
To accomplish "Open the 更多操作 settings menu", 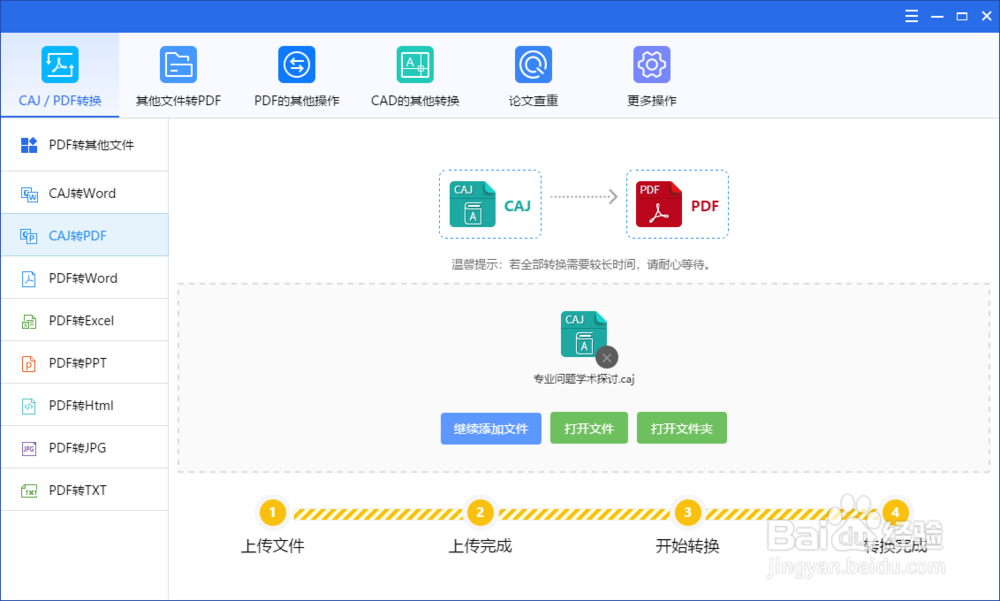I will [652, 75].
